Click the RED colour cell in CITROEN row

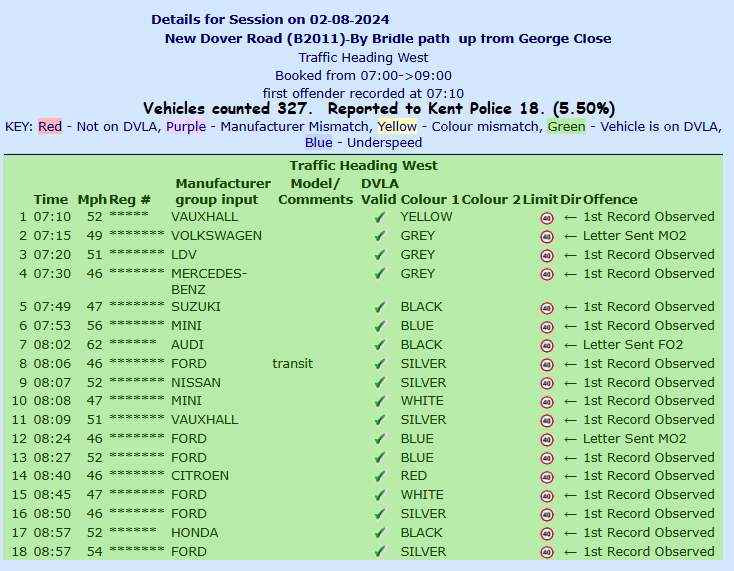pyautogui.click(x=414, y=476)
